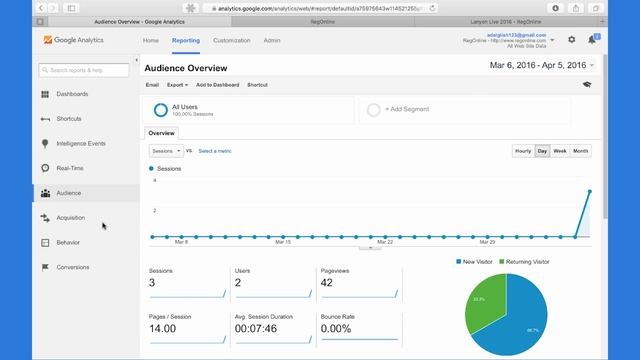The image size is (640, 360).
Task: Open Conversions in the sidebar
Action: [x=73, y=267]
